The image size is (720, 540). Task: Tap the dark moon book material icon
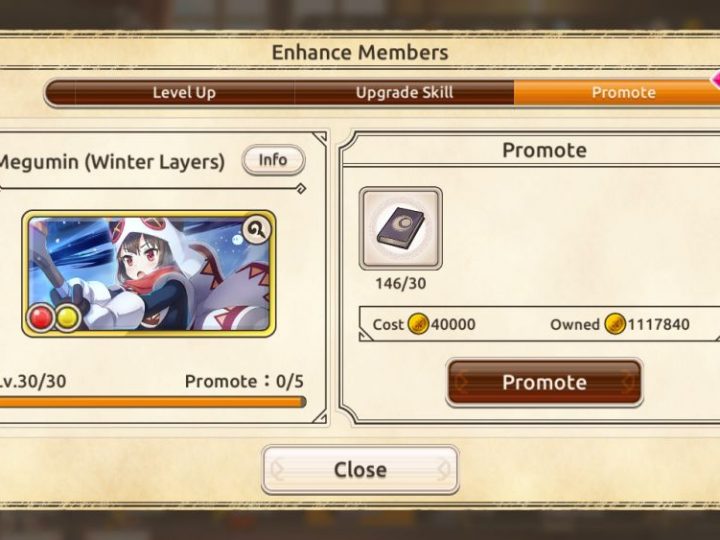400,228
